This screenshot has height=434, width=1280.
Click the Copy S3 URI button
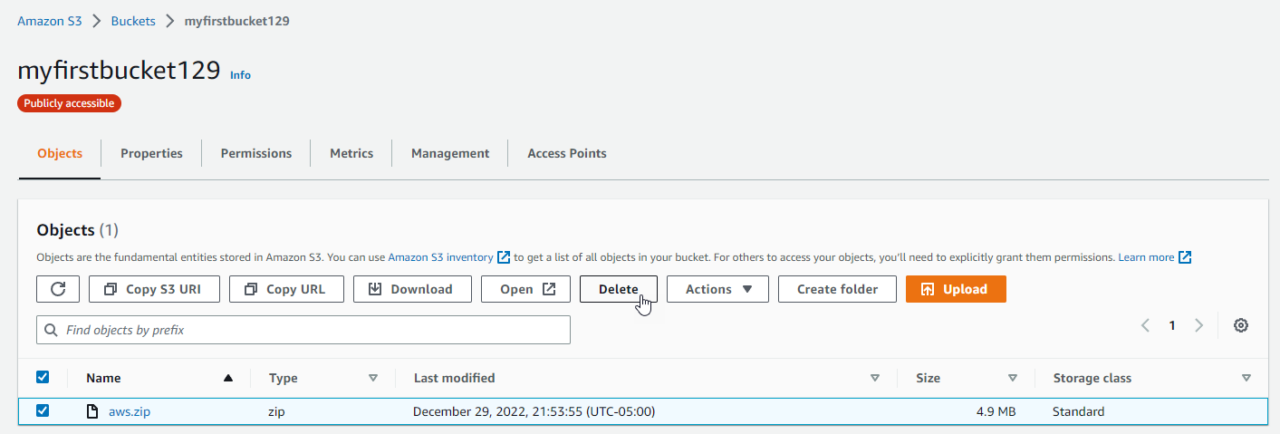pyautogui.click(x=153, y=289)
